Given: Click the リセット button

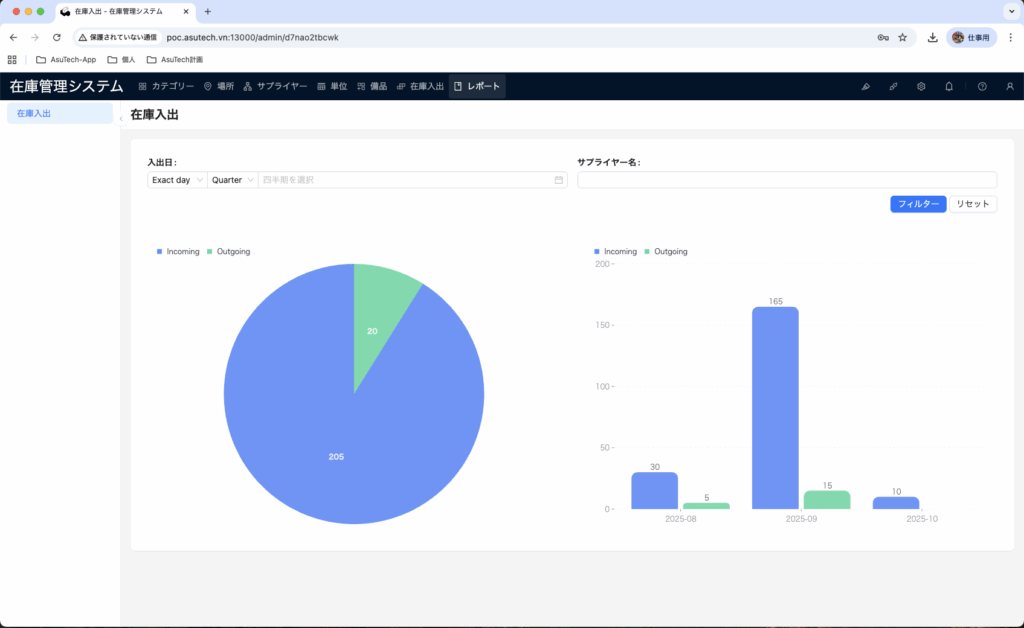Looking at the screenshot, I should coord(972,204).
